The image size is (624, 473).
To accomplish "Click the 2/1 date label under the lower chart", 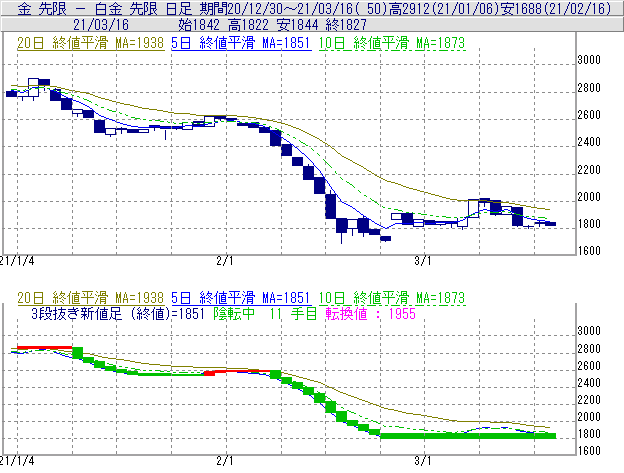I will pyautogui.click(x=225, y=461).
